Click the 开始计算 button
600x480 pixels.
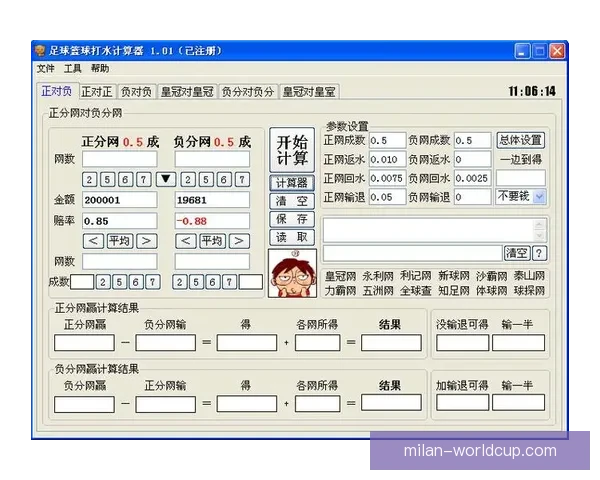292,150
